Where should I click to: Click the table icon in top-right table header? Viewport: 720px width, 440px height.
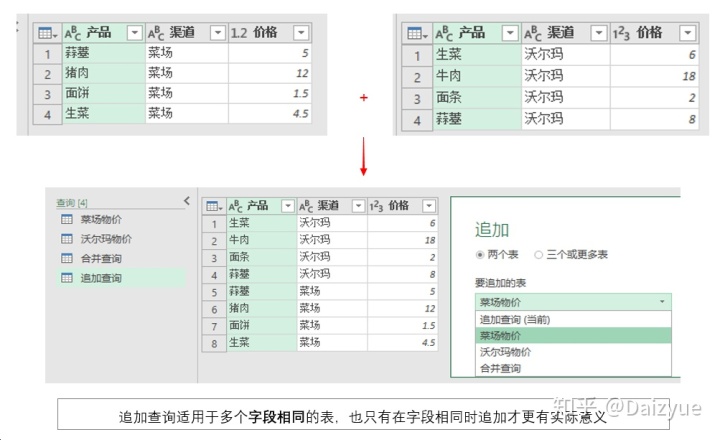pyautogui.click(x=417, y=33)
